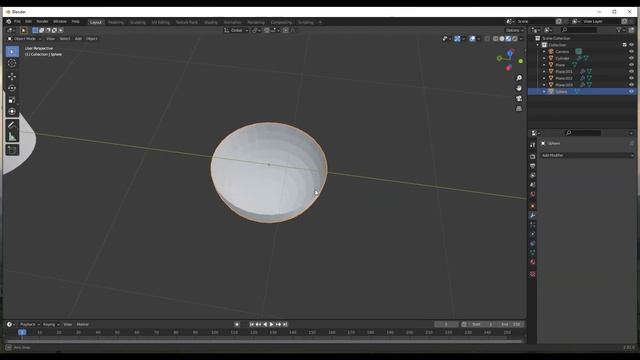Click play animation button
This screenshot has width=640, height=360.
tap(271, 324)
